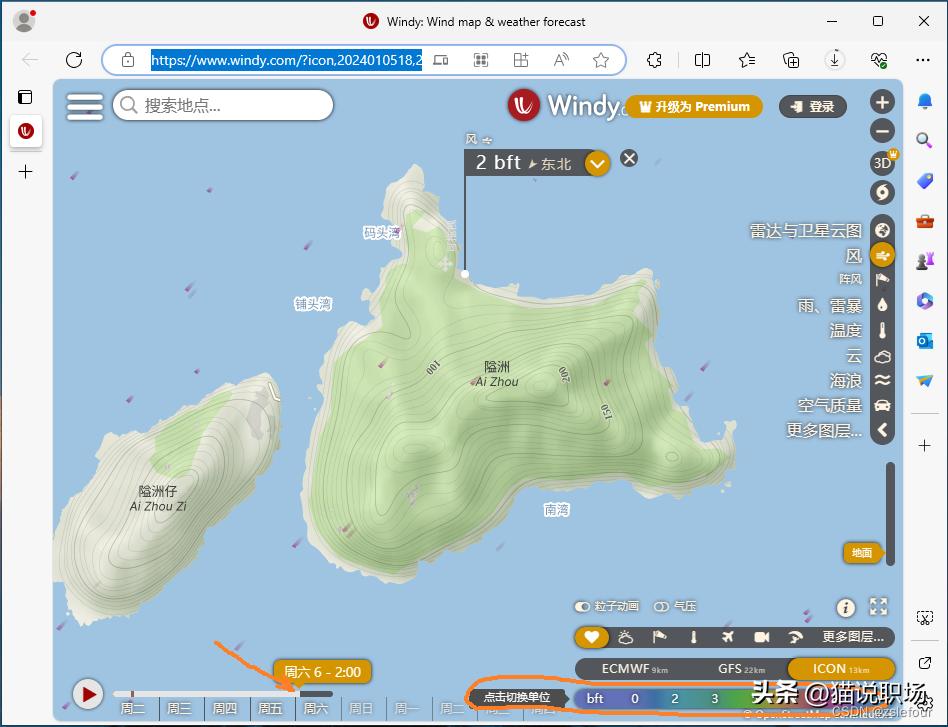Select the 周四 day on timeline
This screenshot has height=727, width=948.
pos(225,709)
